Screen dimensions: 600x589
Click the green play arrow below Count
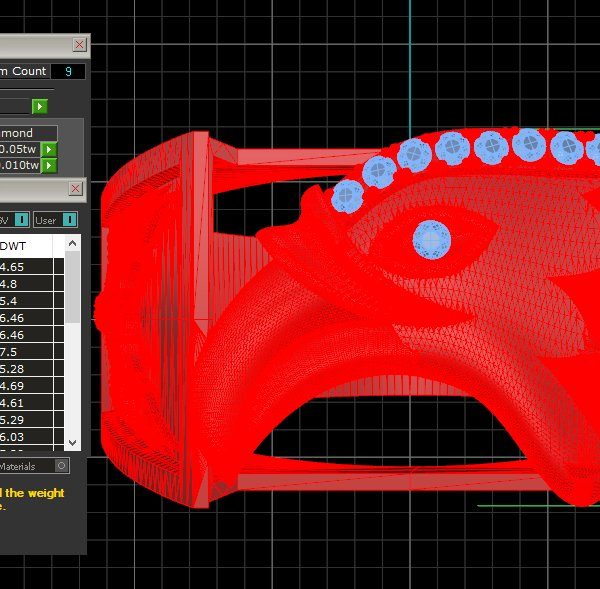40,106
